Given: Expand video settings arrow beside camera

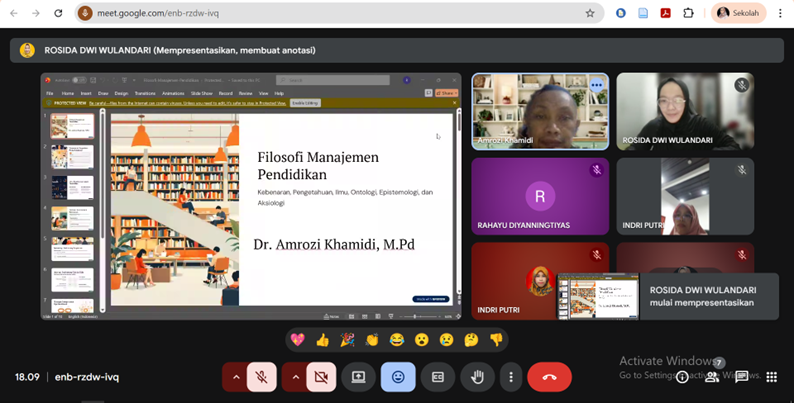Looking at the screenshot, I should 295,377.
